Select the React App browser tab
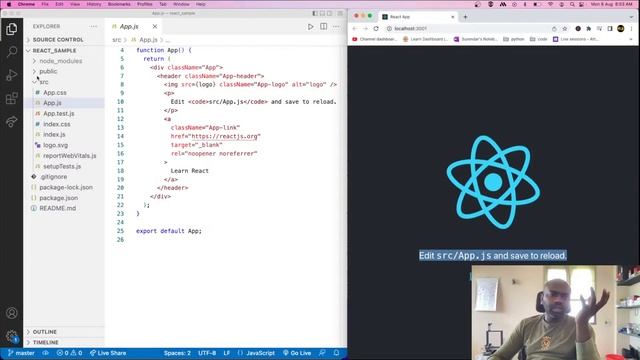The image size is (640, 360). pos(418,17)
